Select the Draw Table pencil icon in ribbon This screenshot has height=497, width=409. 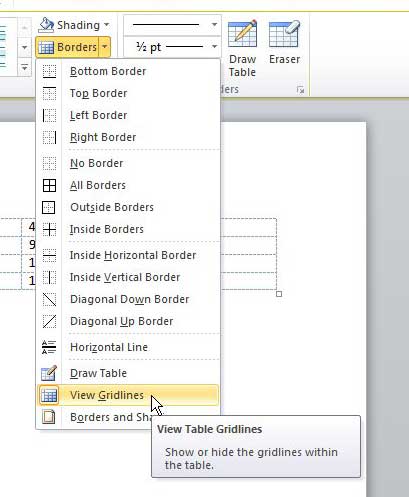242,33
